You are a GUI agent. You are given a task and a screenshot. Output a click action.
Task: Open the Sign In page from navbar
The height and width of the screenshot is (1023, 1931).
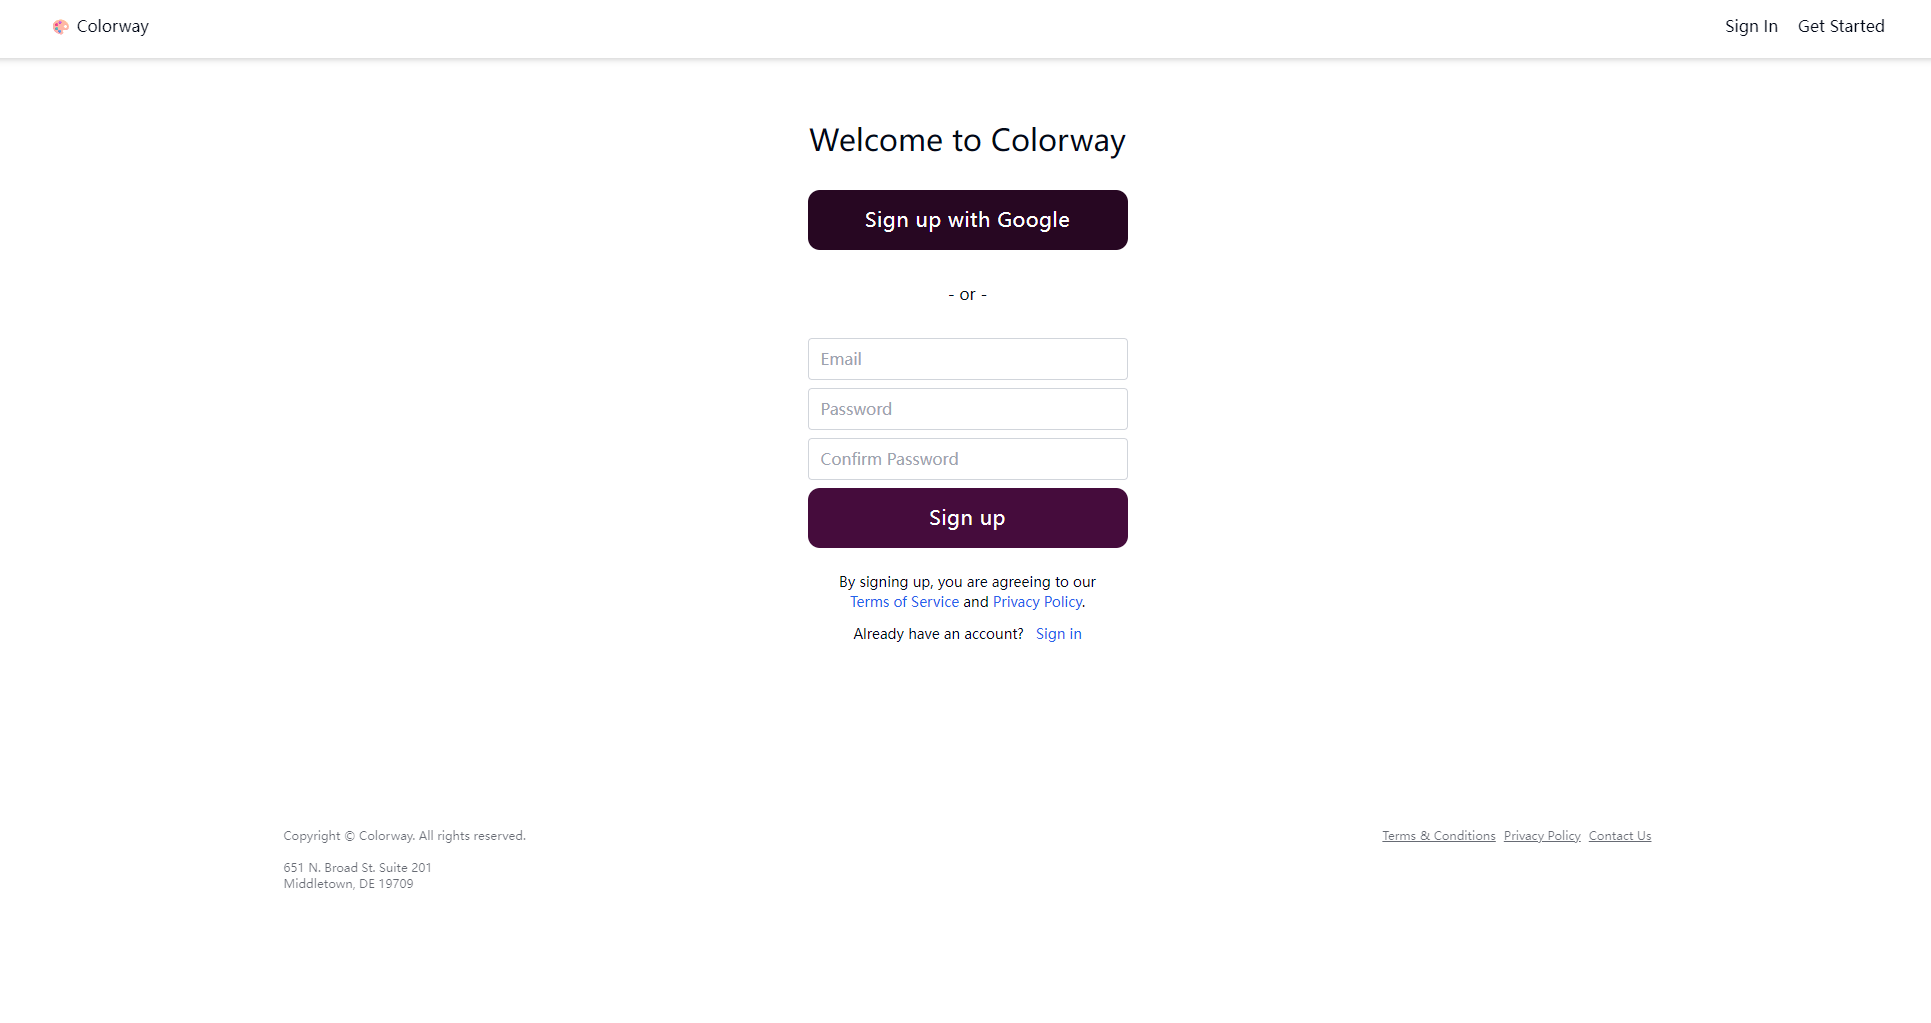[1751, 27]
